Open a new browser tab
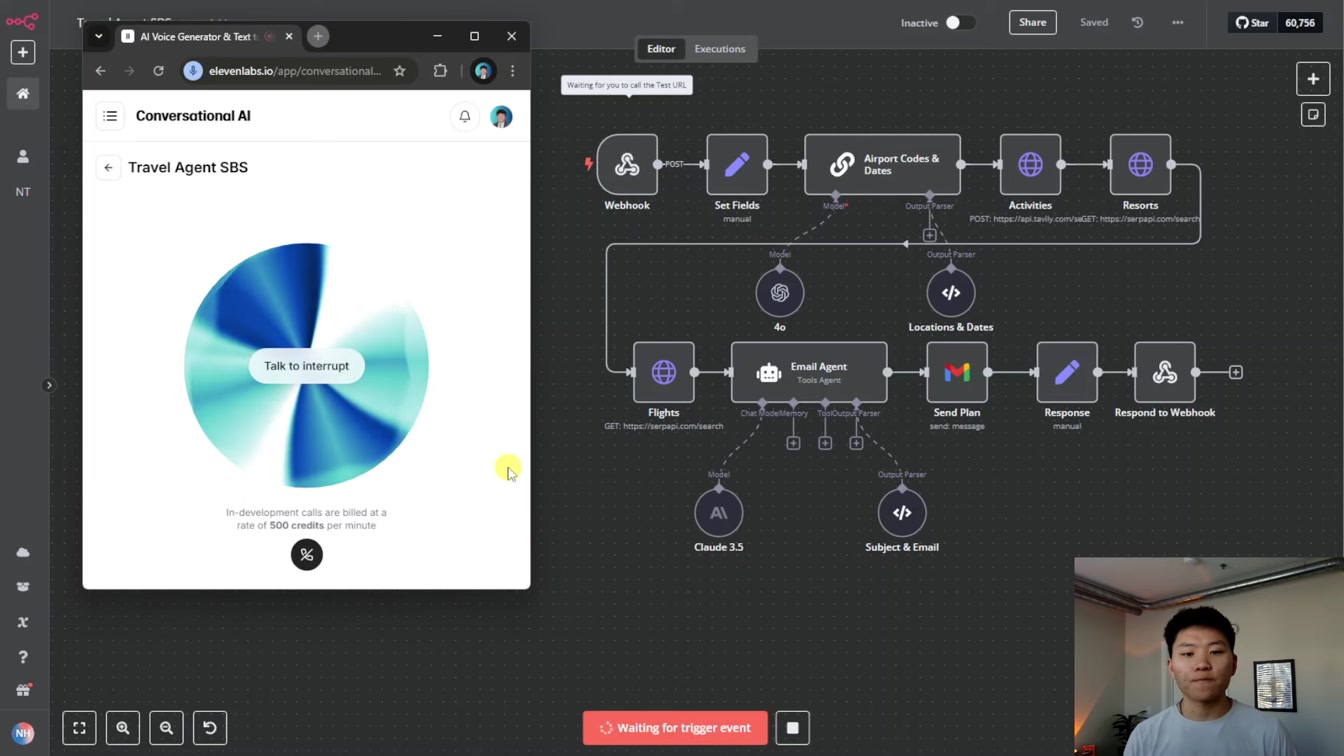 point(318,37)
